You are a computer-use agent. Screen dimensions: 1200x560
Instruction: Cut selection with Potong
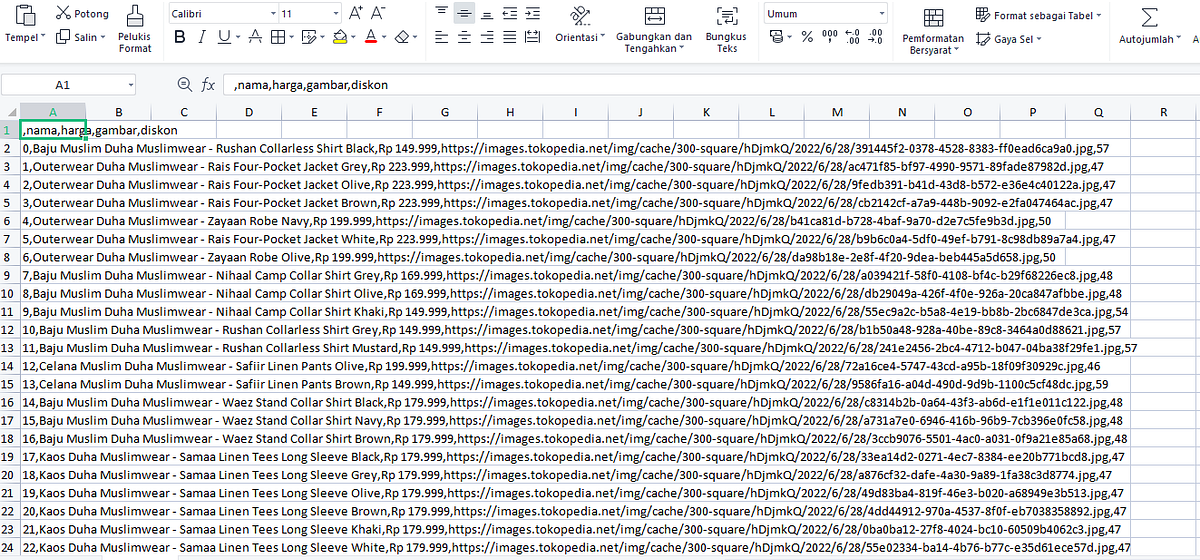[x=82, y=13]
